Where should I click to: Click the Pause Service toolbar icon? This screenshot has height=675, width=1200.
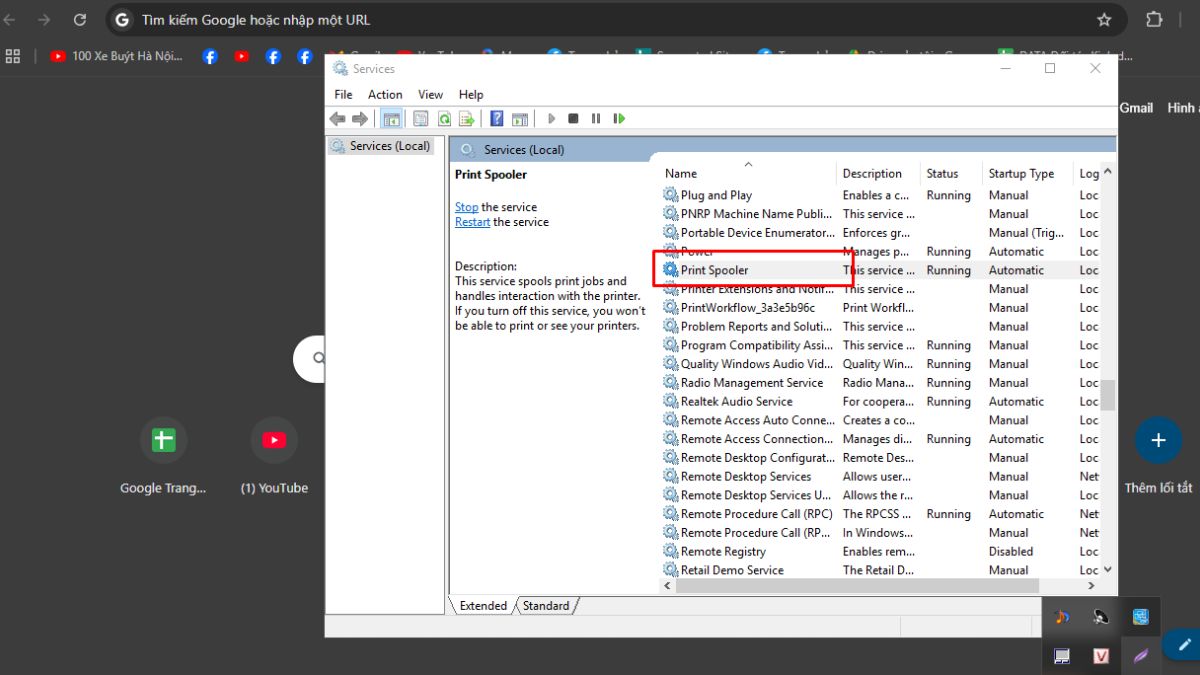point(596,119)
